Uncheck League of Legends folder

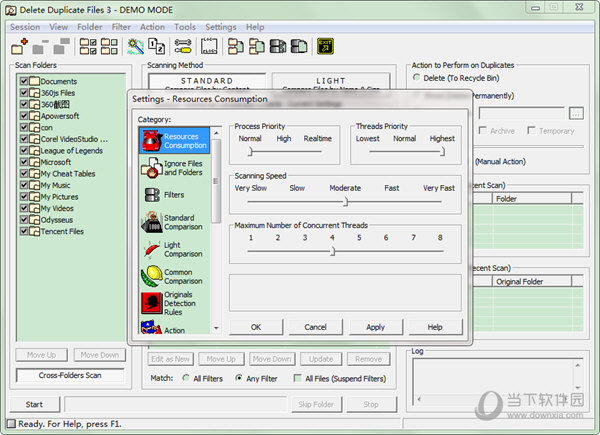pos(24,150)
